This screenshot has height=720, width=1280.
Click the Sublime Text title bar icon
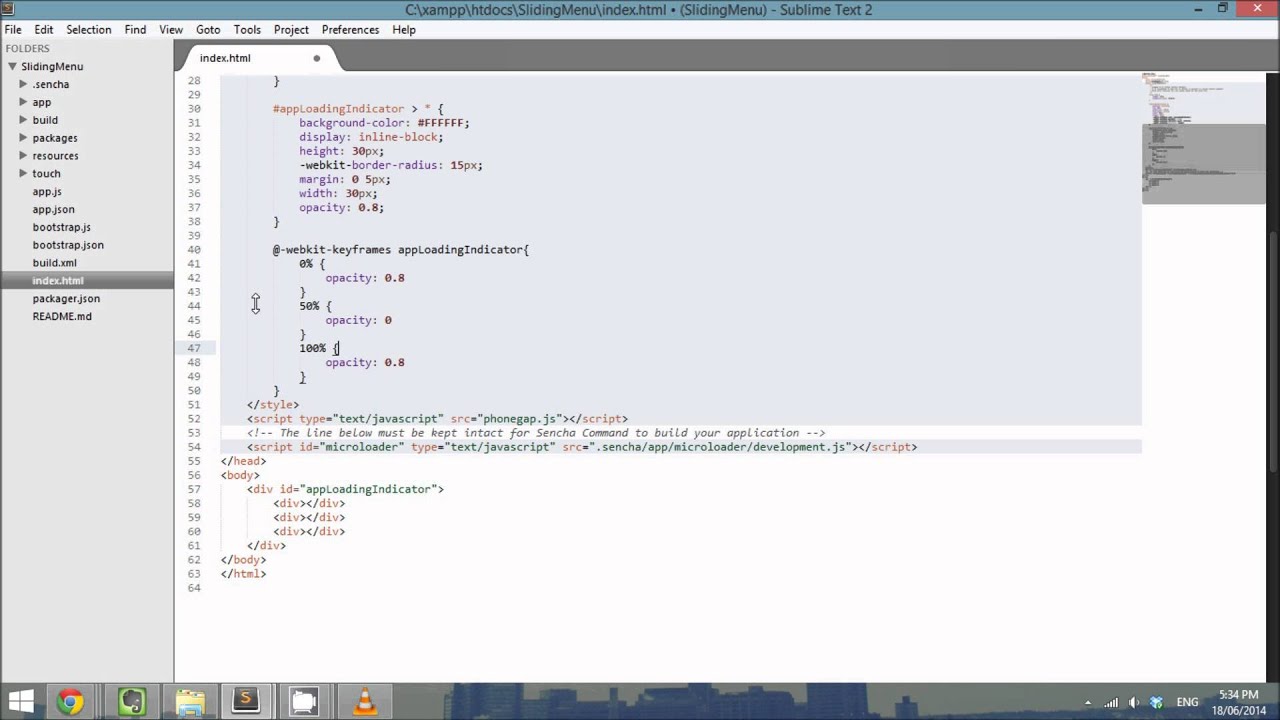(x=7, y=9)
